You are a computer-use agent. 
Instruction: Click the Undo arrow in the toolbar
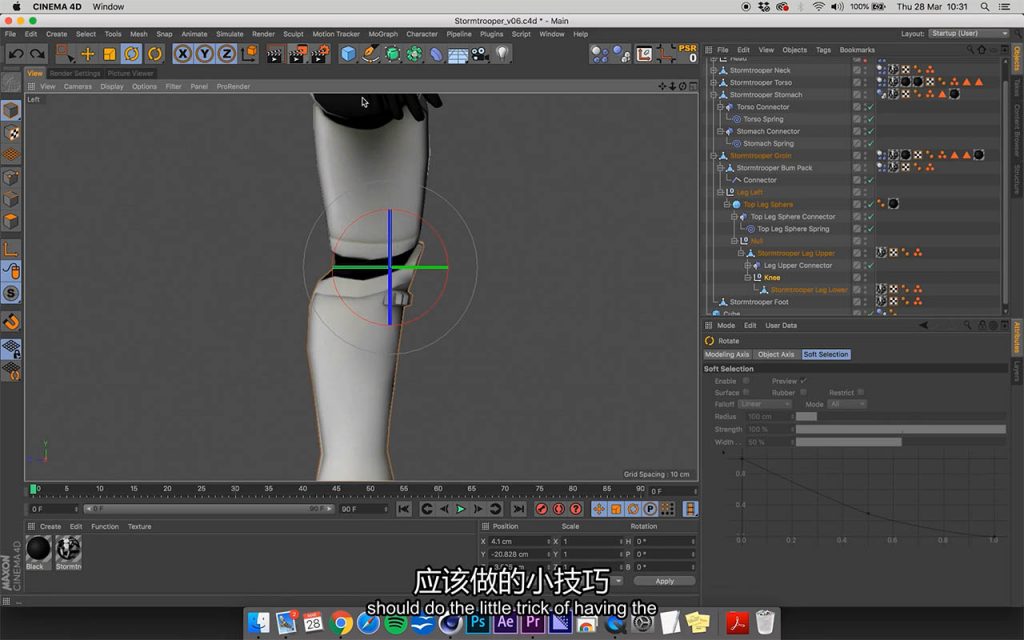point(16,54)
